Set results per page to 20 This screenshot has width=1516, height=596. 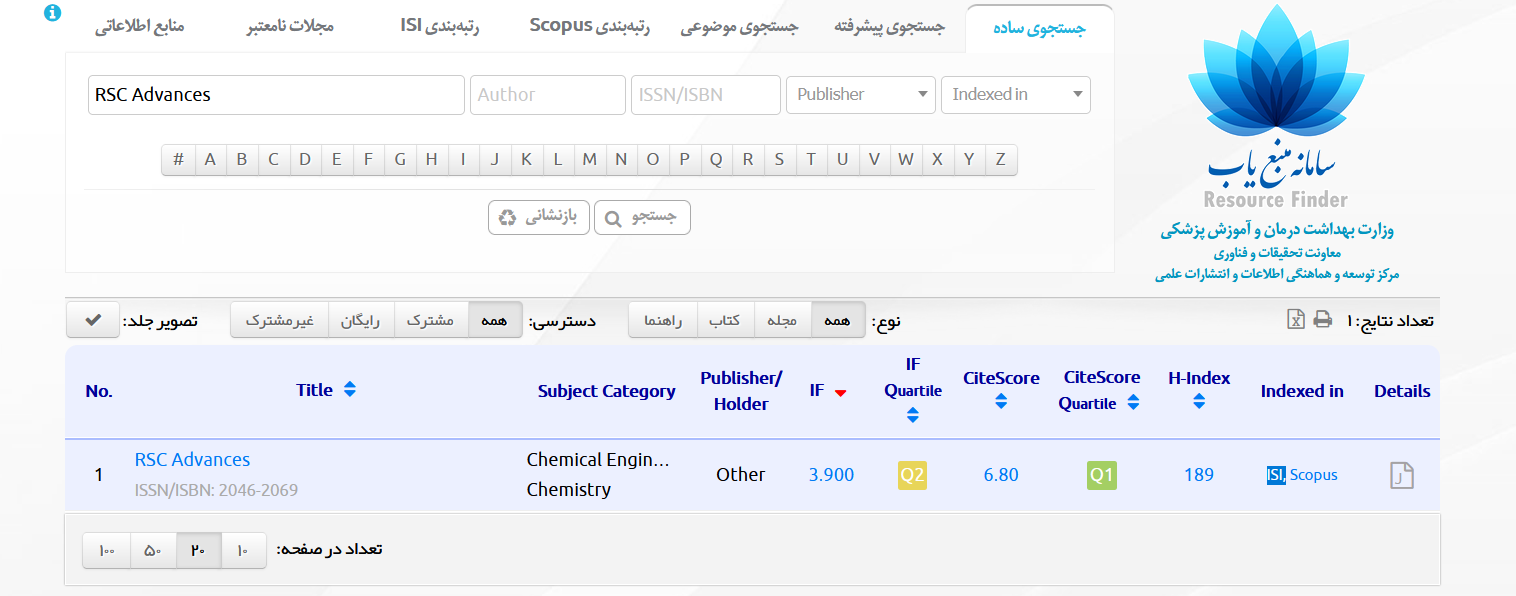pos(198,550)
